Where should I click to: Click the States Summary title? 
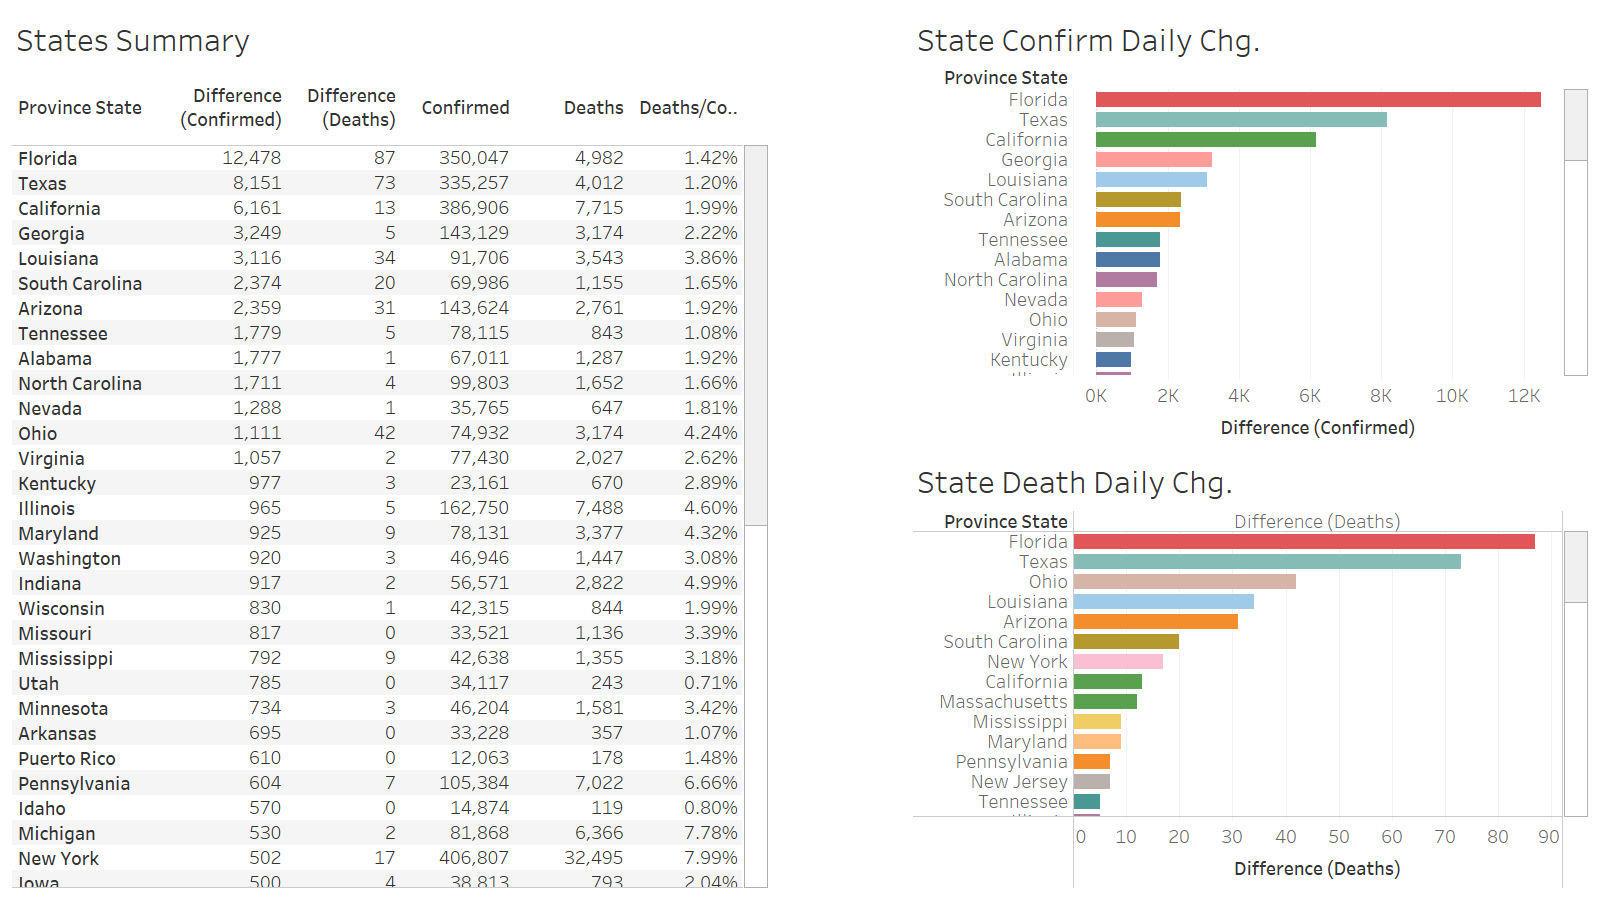click(133, 41)
